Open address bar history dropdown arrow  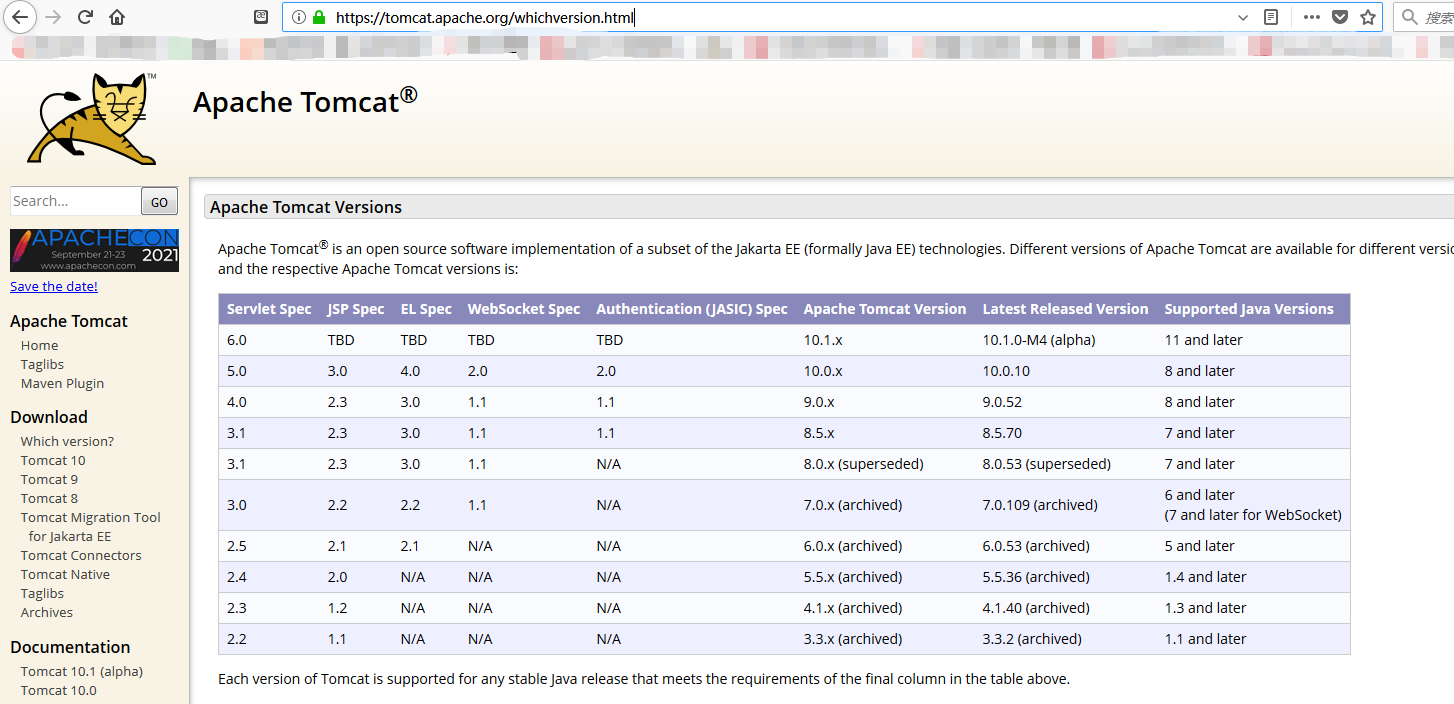pyautogui.click(x=1243, y=17)
